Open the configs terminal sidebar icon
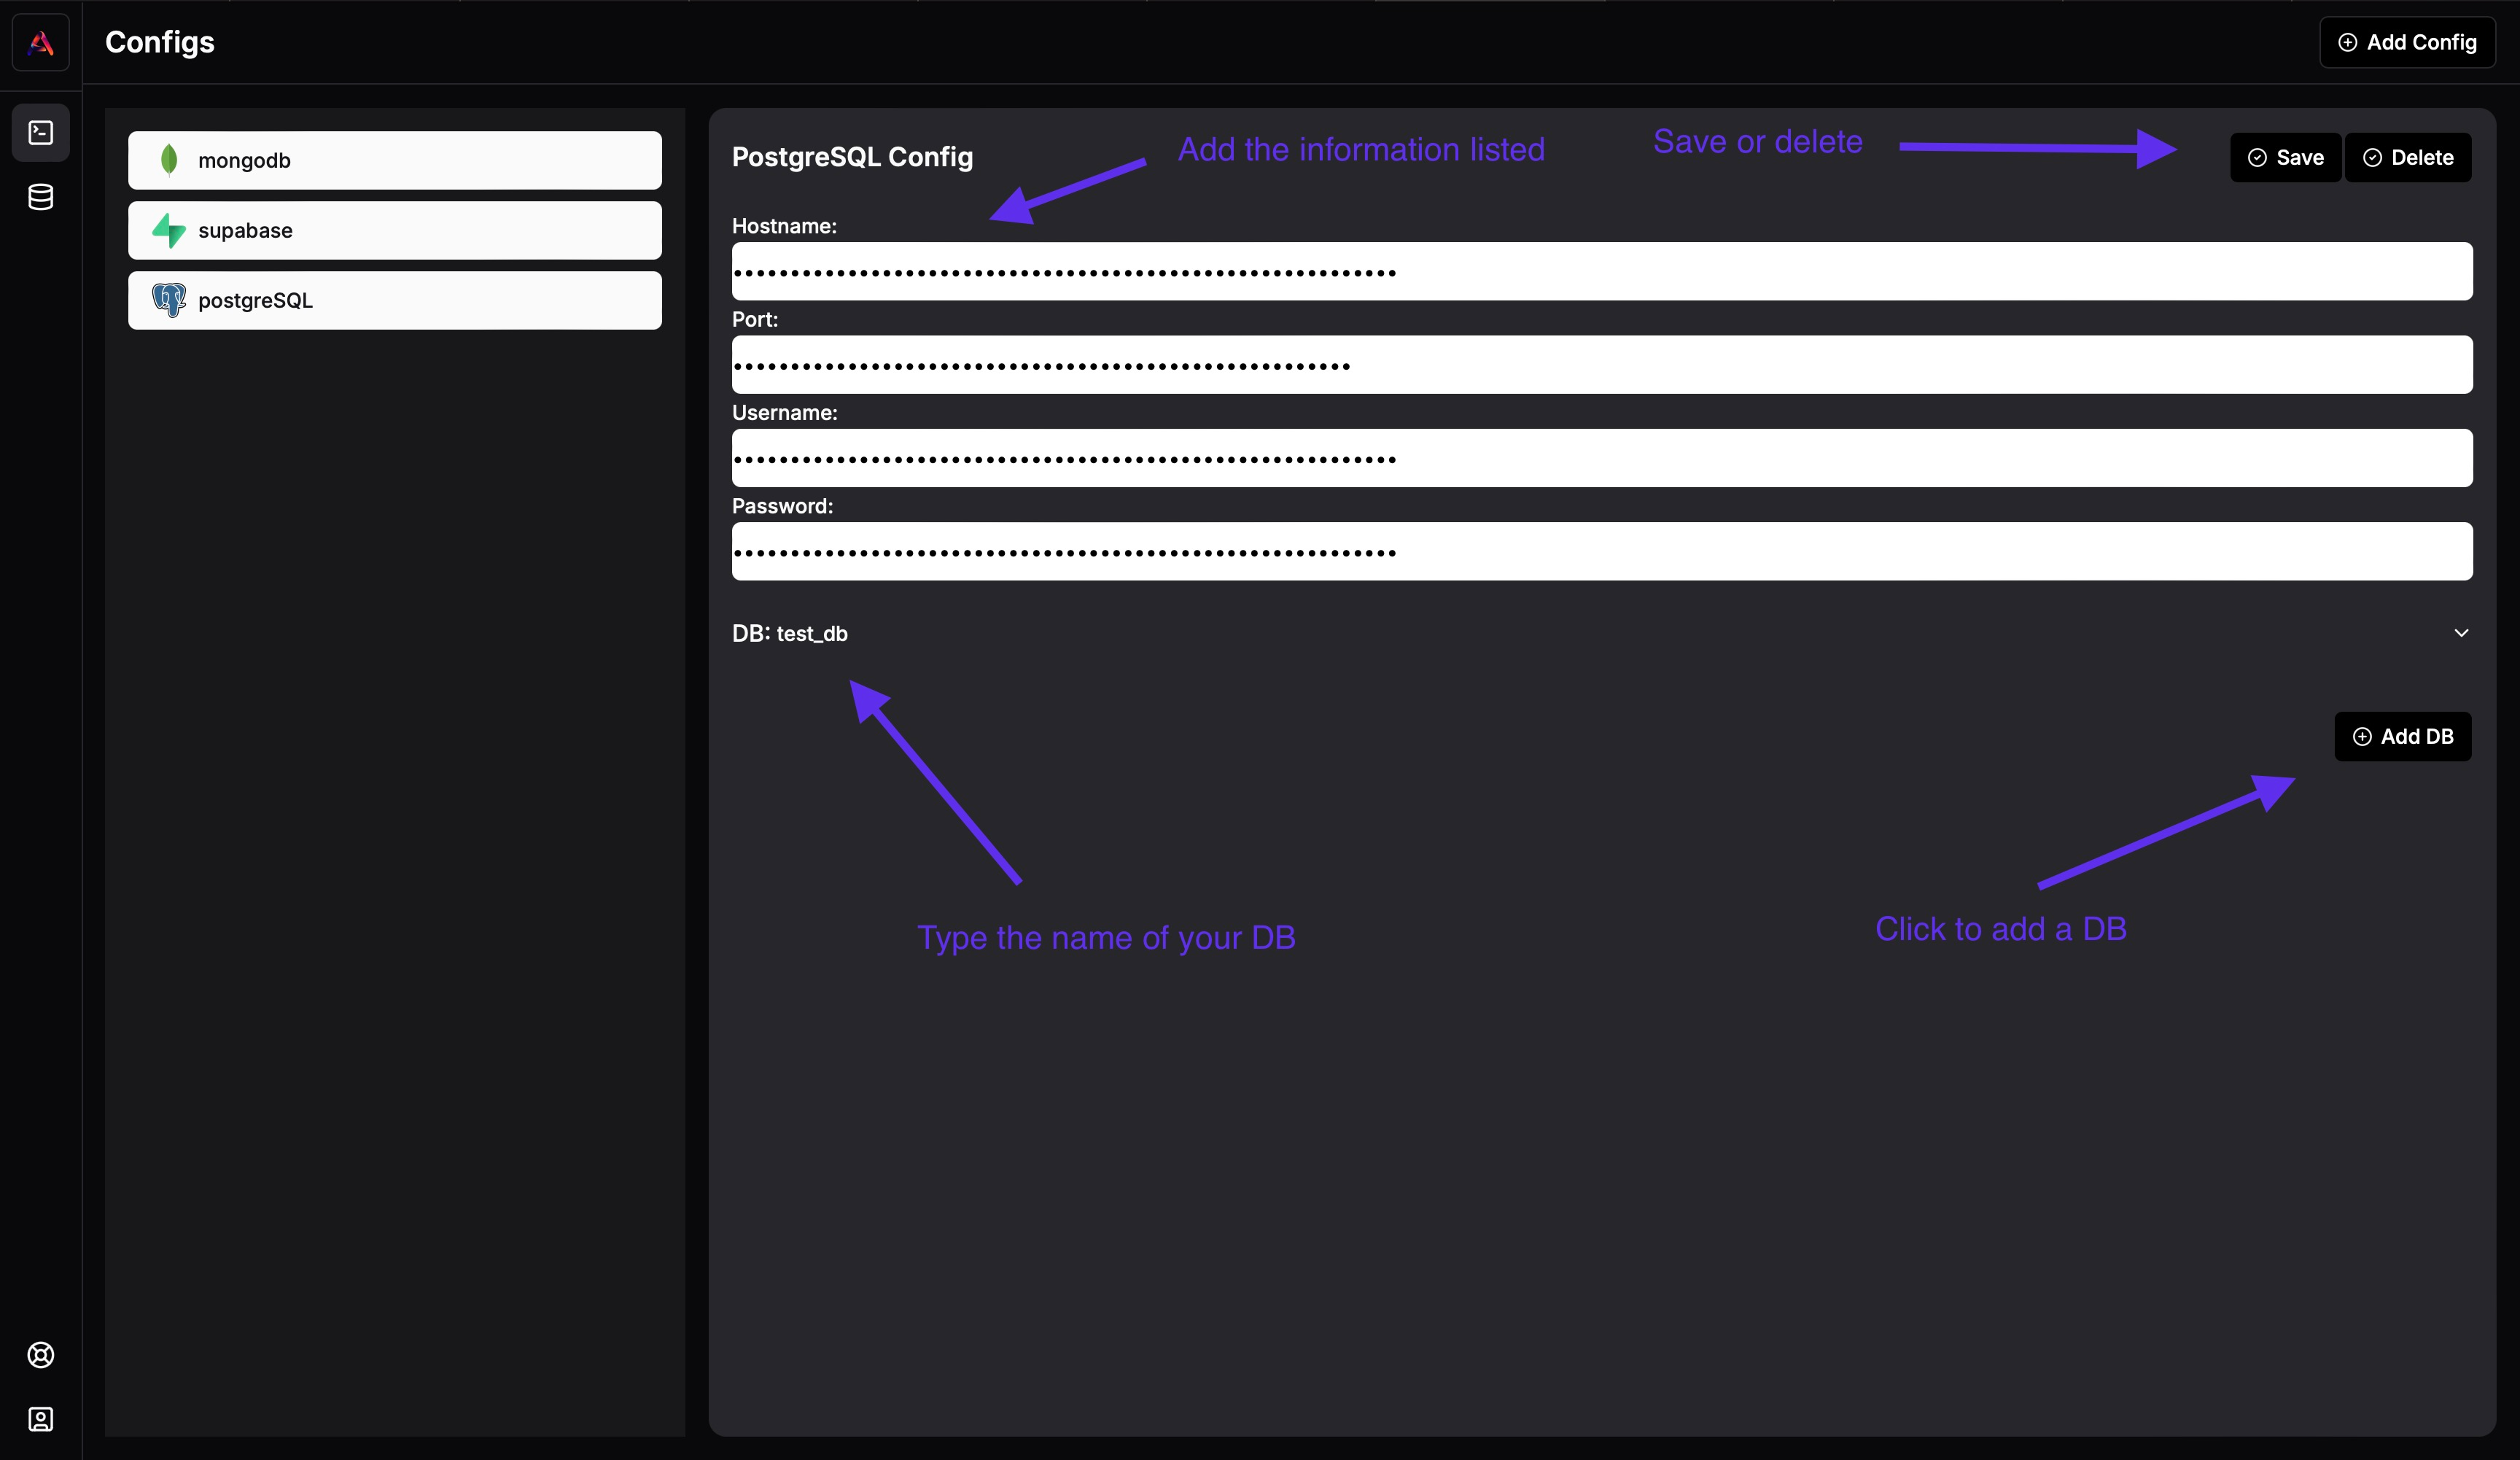2520x1460 pixels. coord(41,132)
